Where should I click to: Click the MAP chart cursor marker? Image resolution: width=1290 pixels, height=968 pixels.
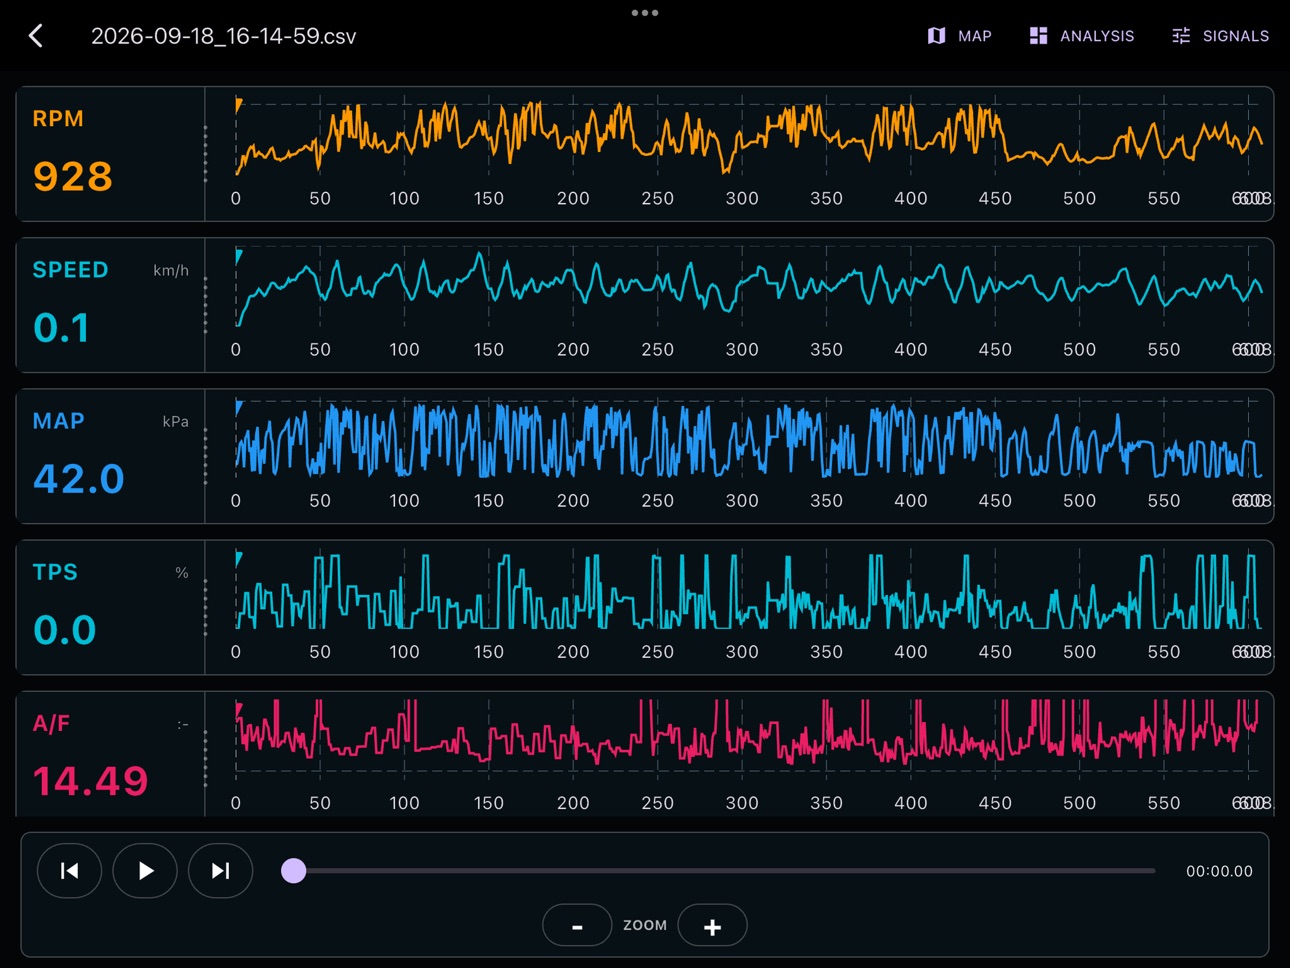pyautogui.click(x=239, y=406)
